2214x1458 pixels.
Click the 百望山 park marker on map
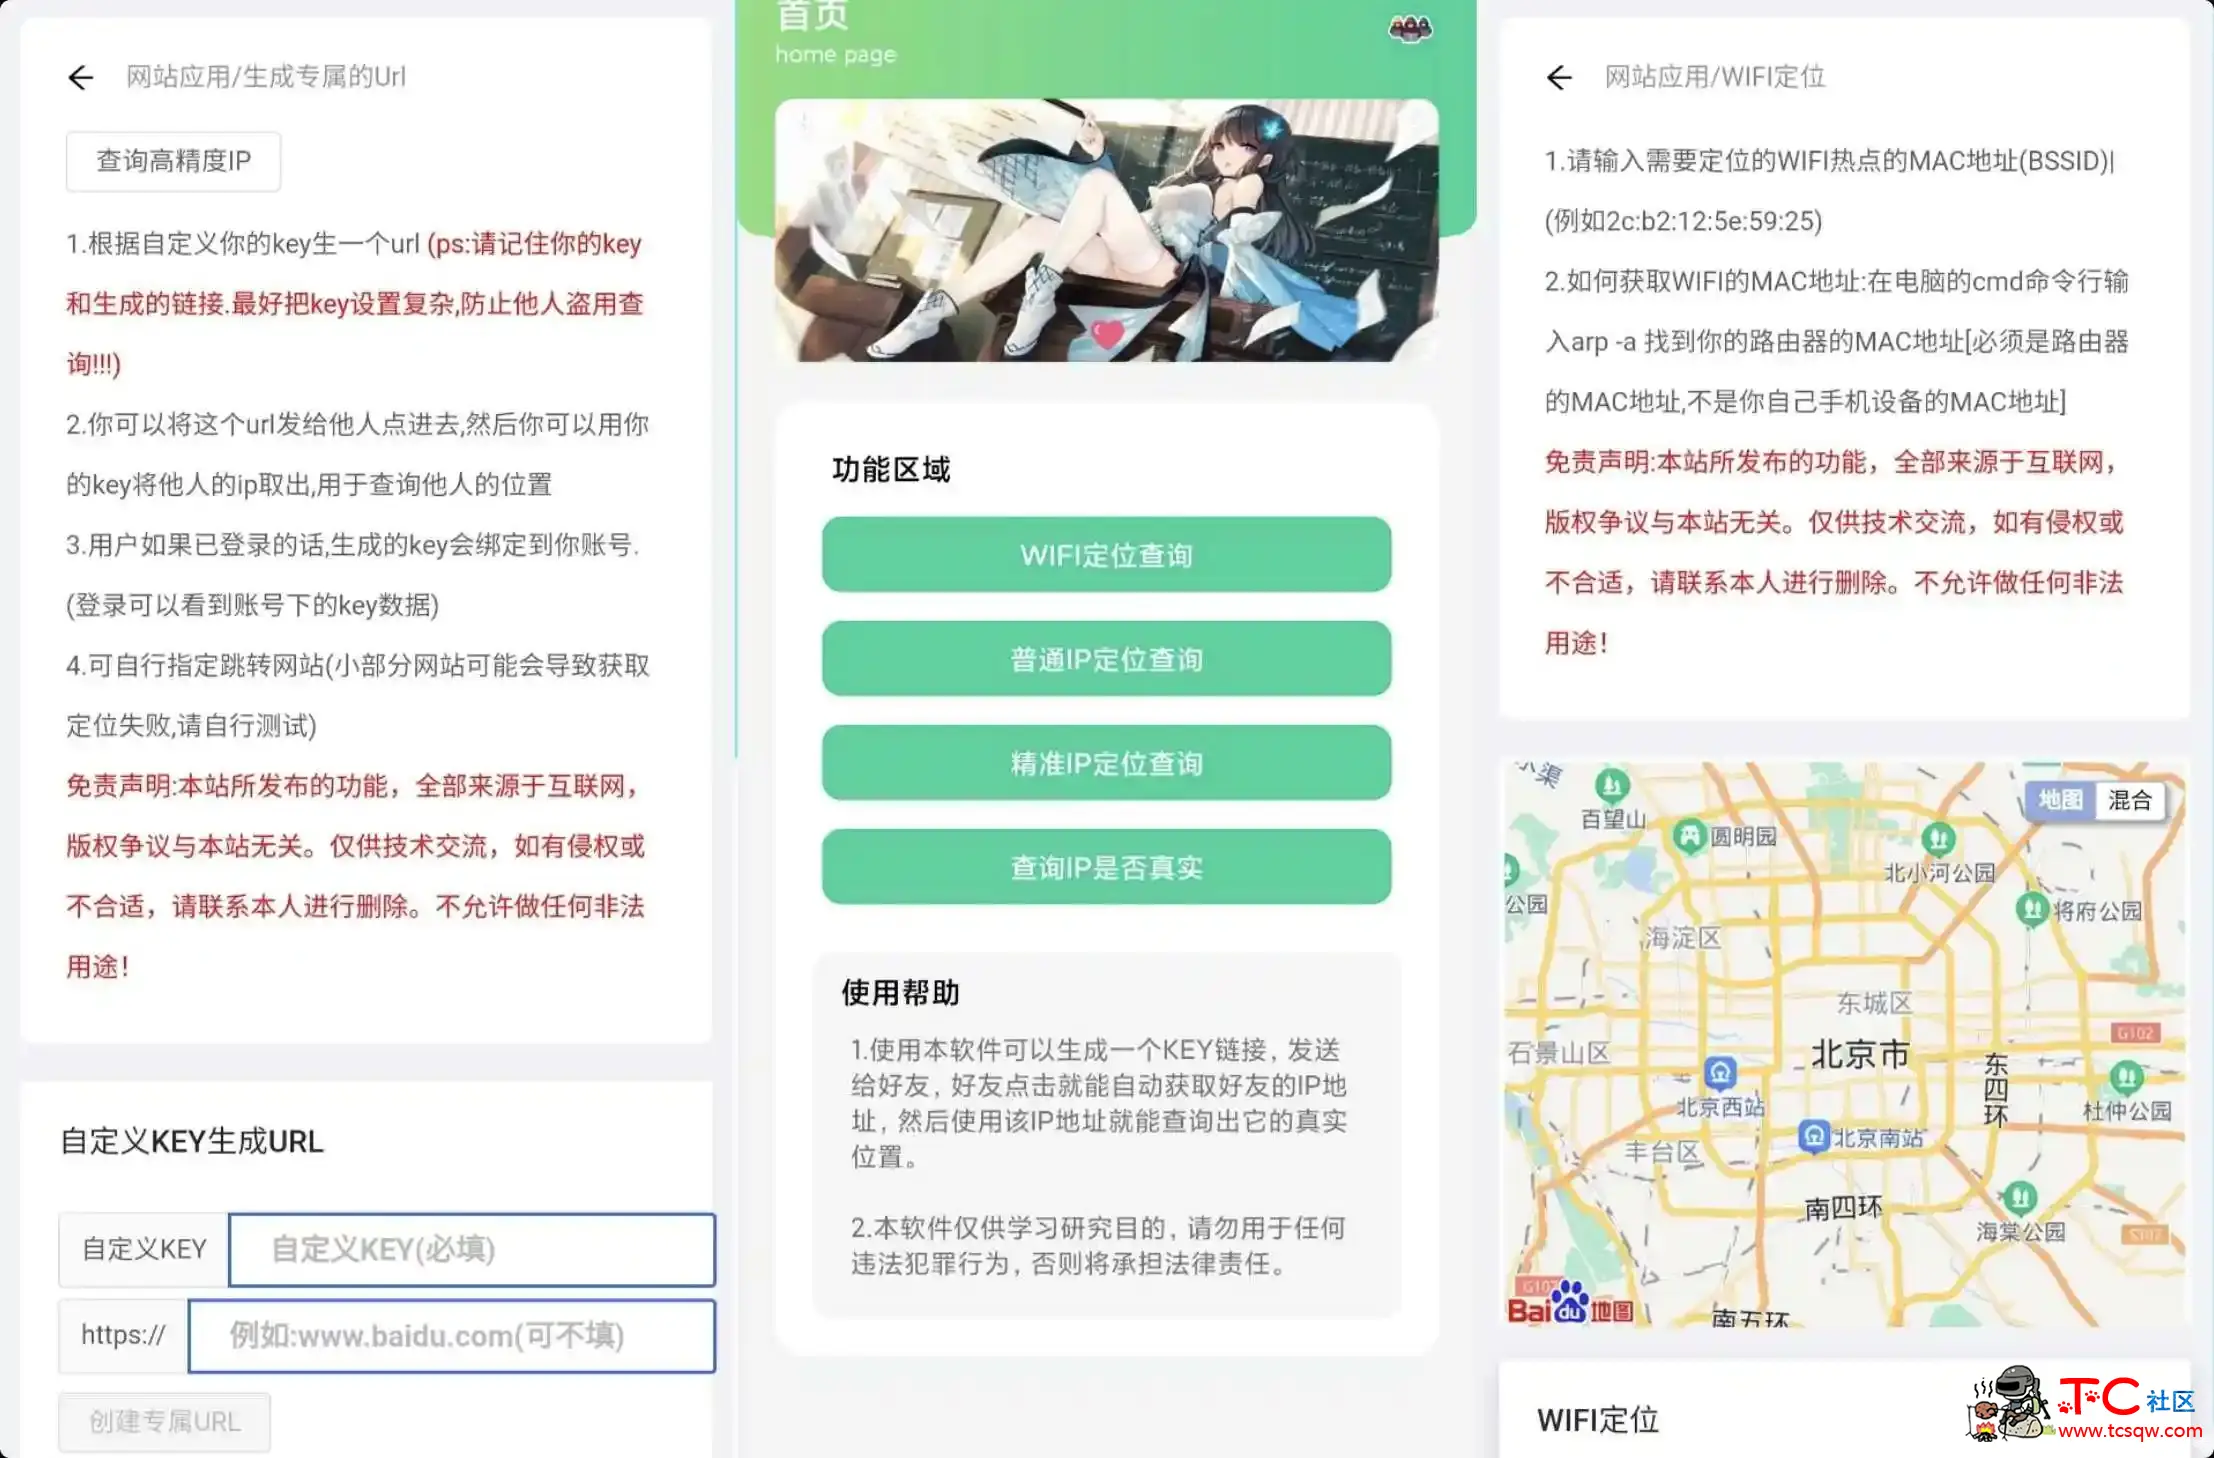(x=1612, y=786)
